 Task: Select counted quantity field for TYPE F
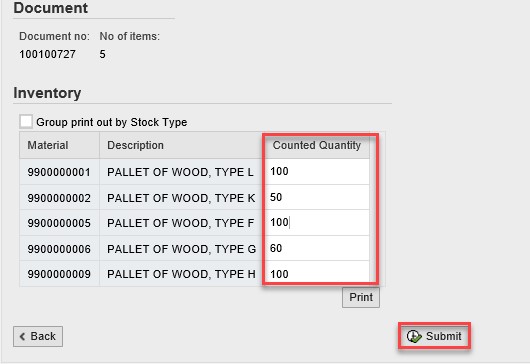[318, 222]
